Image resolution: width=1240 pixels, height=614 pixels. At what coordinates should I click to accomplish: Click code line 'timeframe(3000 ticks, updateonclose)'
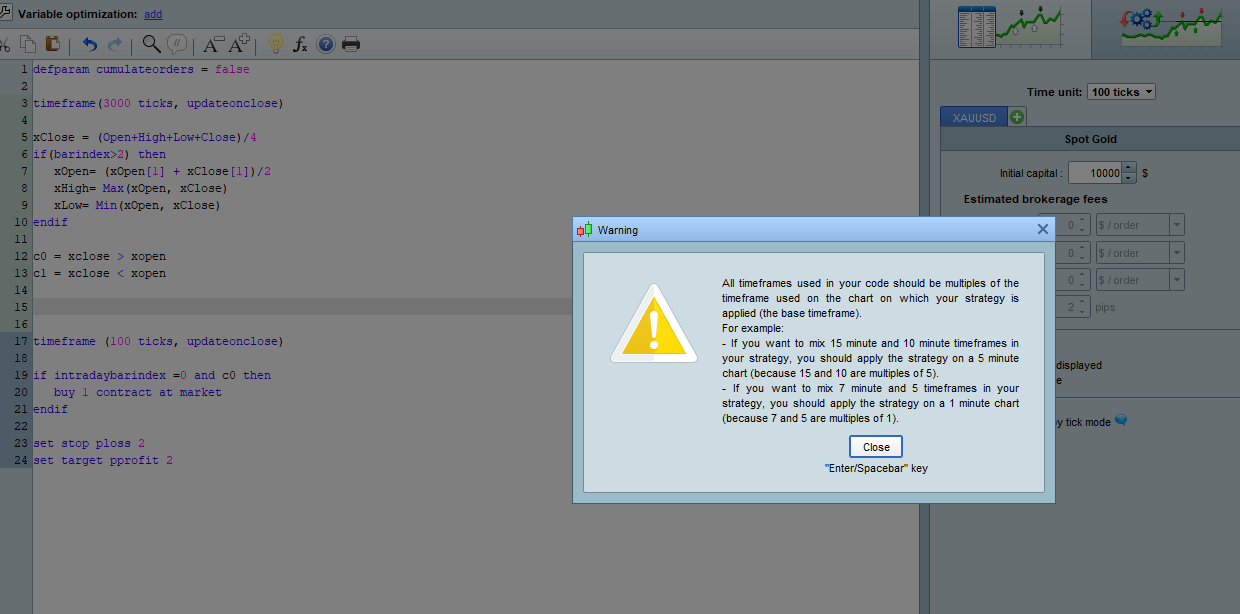(158, 103)
